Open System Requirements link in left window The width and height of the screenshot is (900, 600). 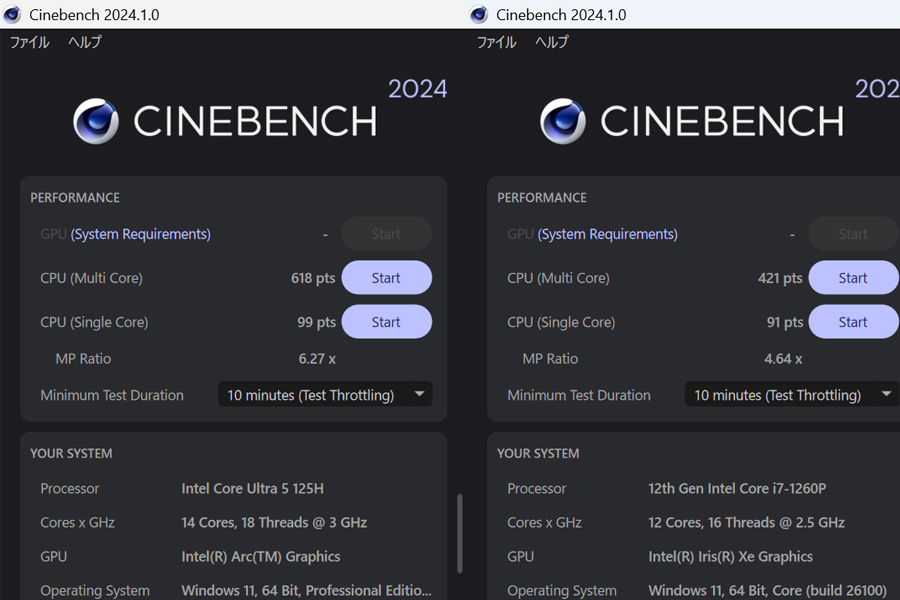tap(141, 234)
